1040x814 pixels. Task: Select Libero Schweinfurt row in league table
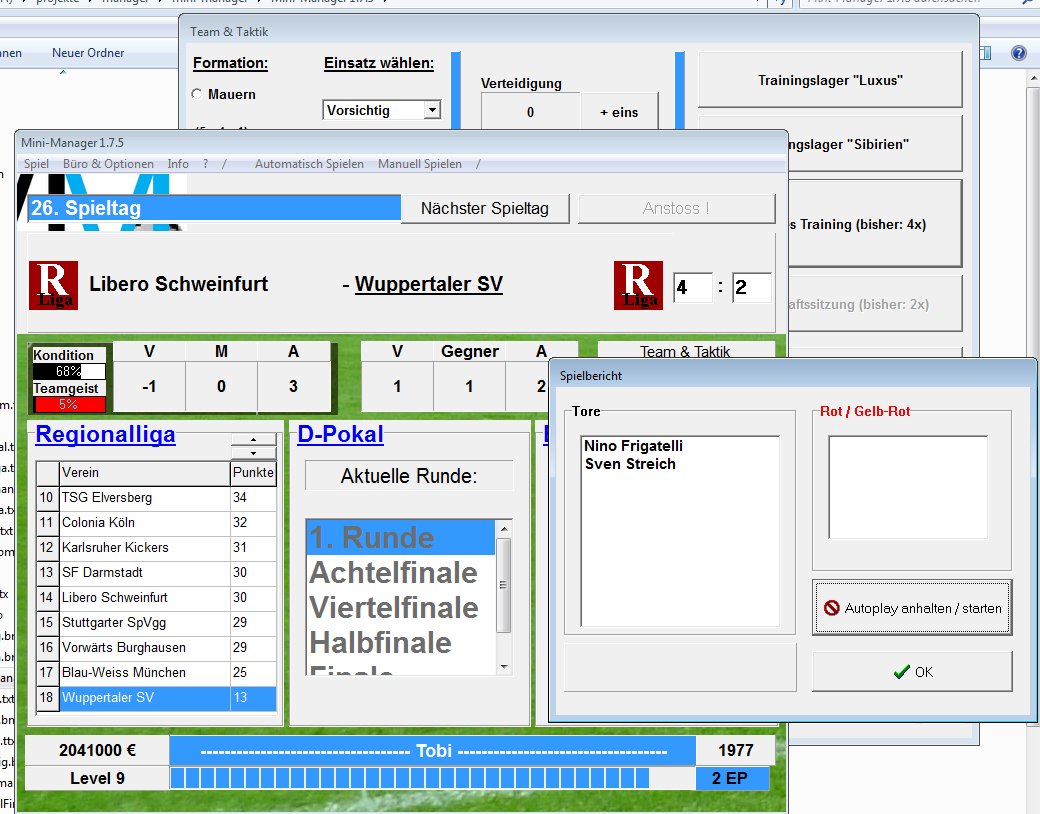pyautogui.click(x=145, y=598)
